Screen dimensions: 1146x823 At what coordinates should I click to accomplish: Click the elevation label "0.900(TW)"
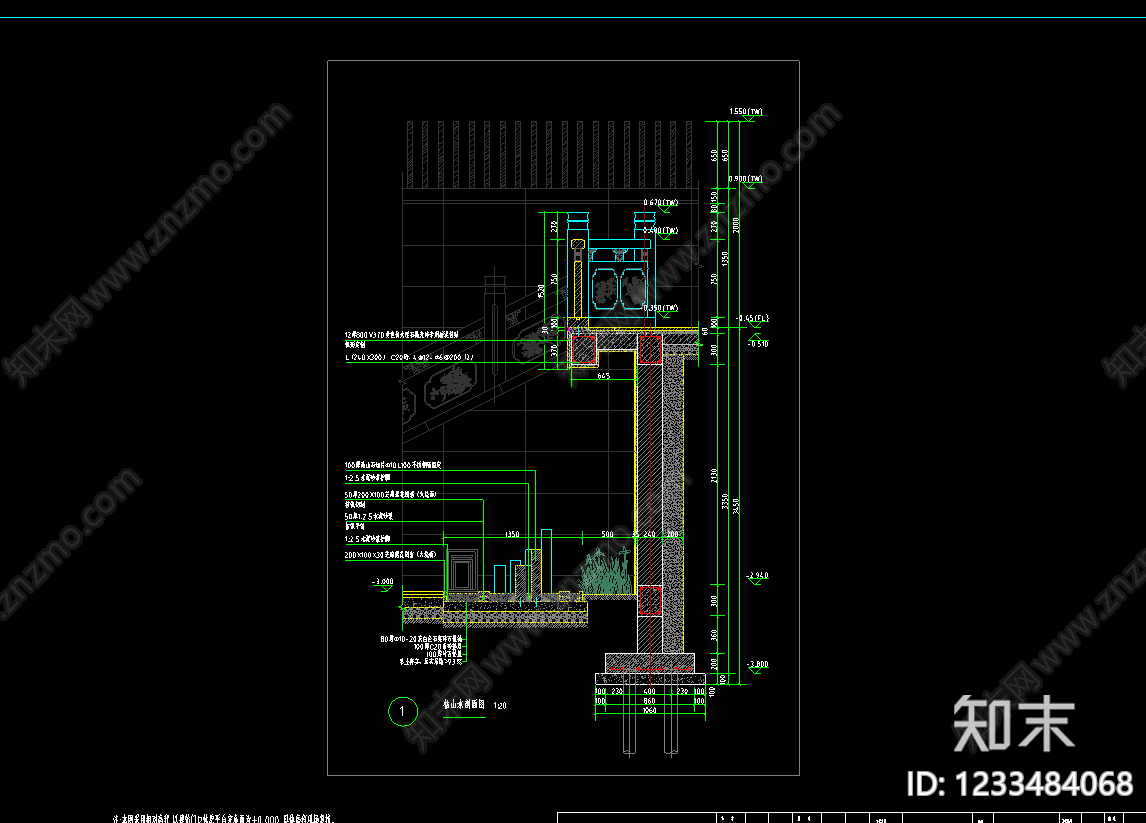[x=745, y=179]
